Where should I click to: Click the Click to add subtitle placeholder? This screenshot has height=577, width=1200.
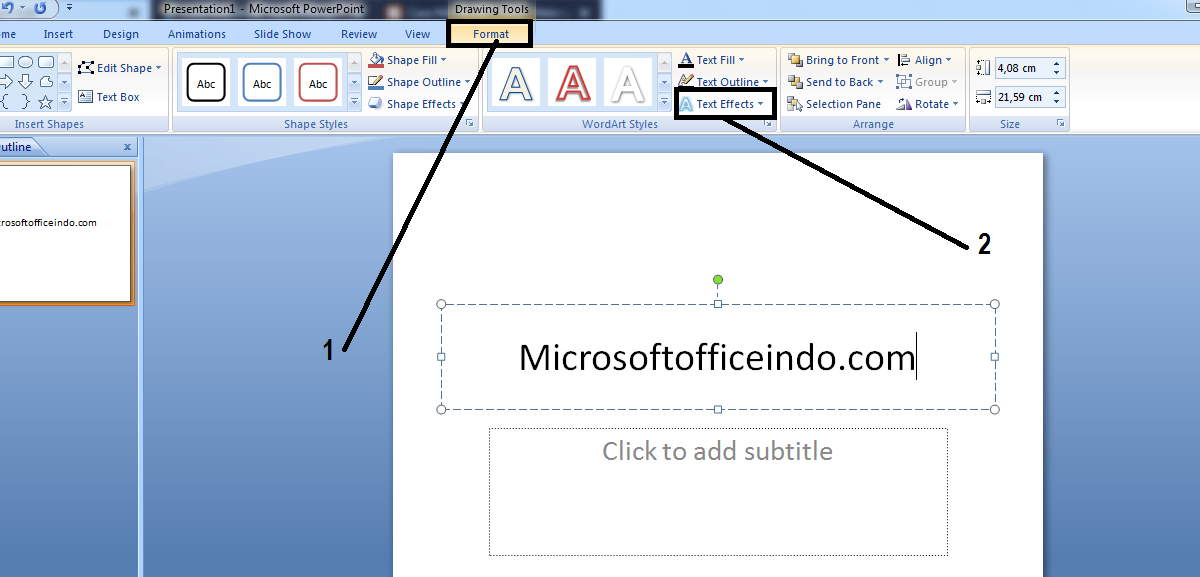tap(716, 451)
